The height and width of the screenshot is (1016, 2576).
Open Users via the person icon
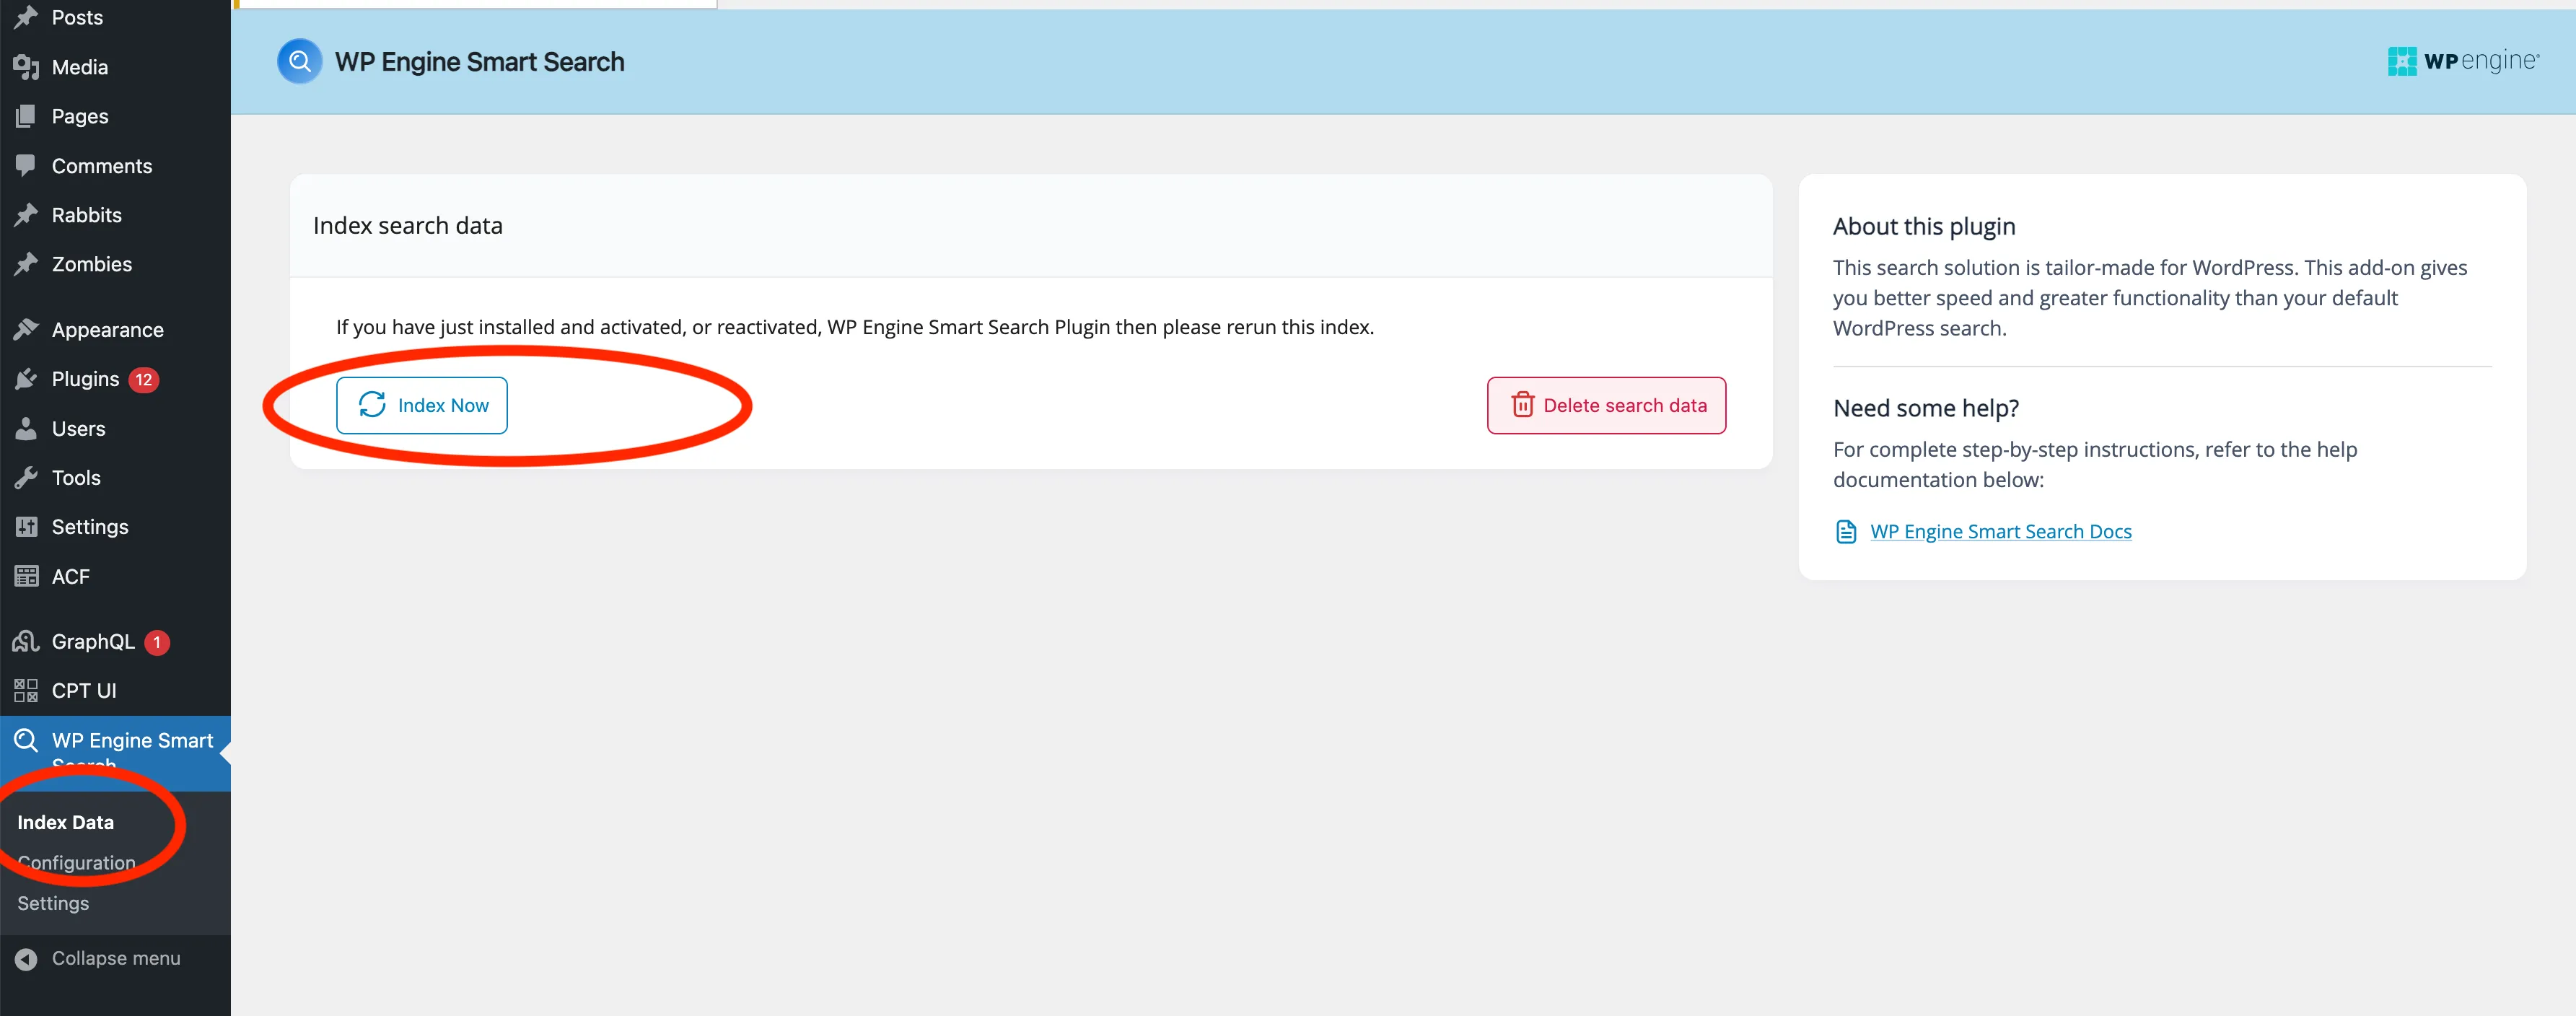point(27,428)
